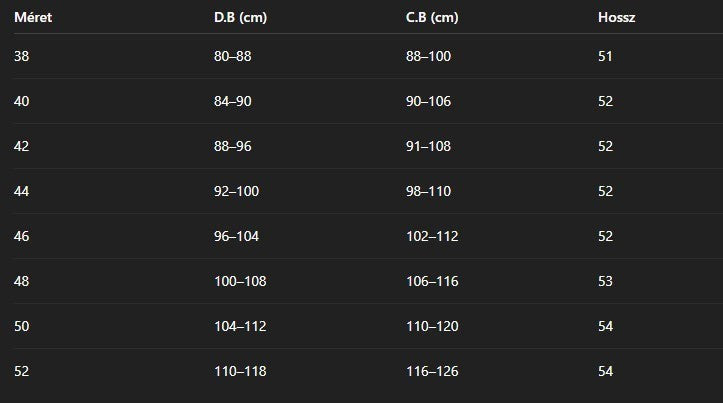Select size 52 in Méret column
The image size is (723, 403).
tap(22, 371)
